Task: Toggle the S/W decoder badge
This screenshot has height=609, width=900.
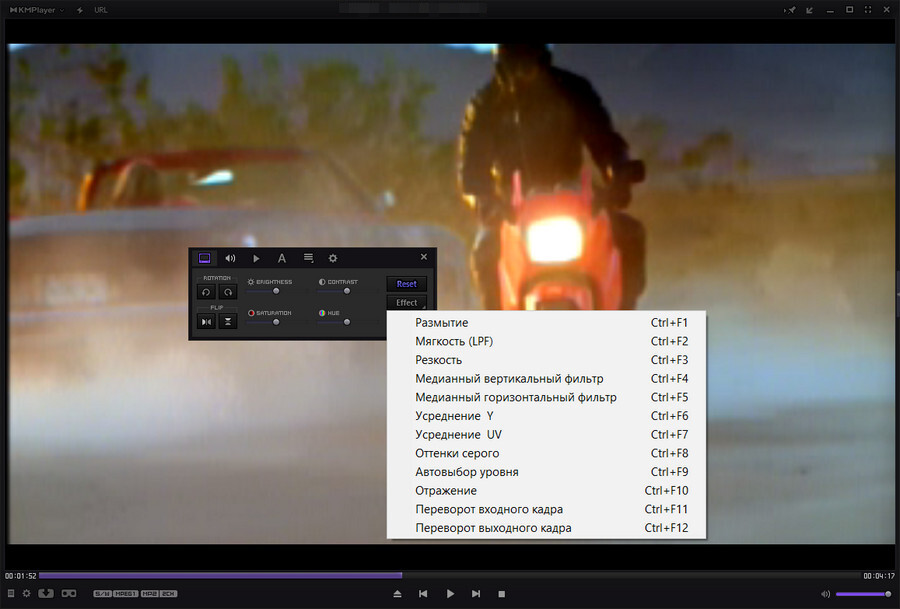Action: [x=102, y=594]
